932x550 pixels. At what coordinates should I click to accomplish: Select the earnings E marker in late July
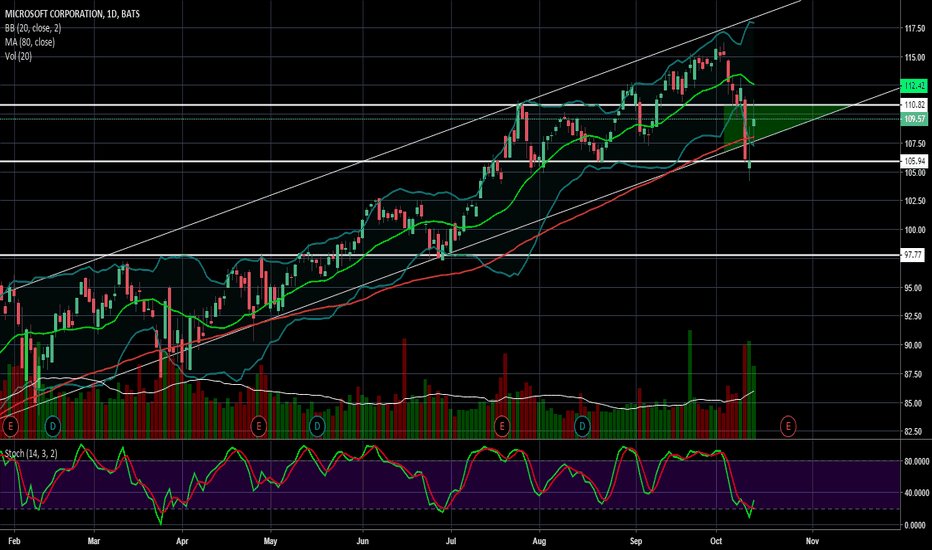tap(502, 426)
